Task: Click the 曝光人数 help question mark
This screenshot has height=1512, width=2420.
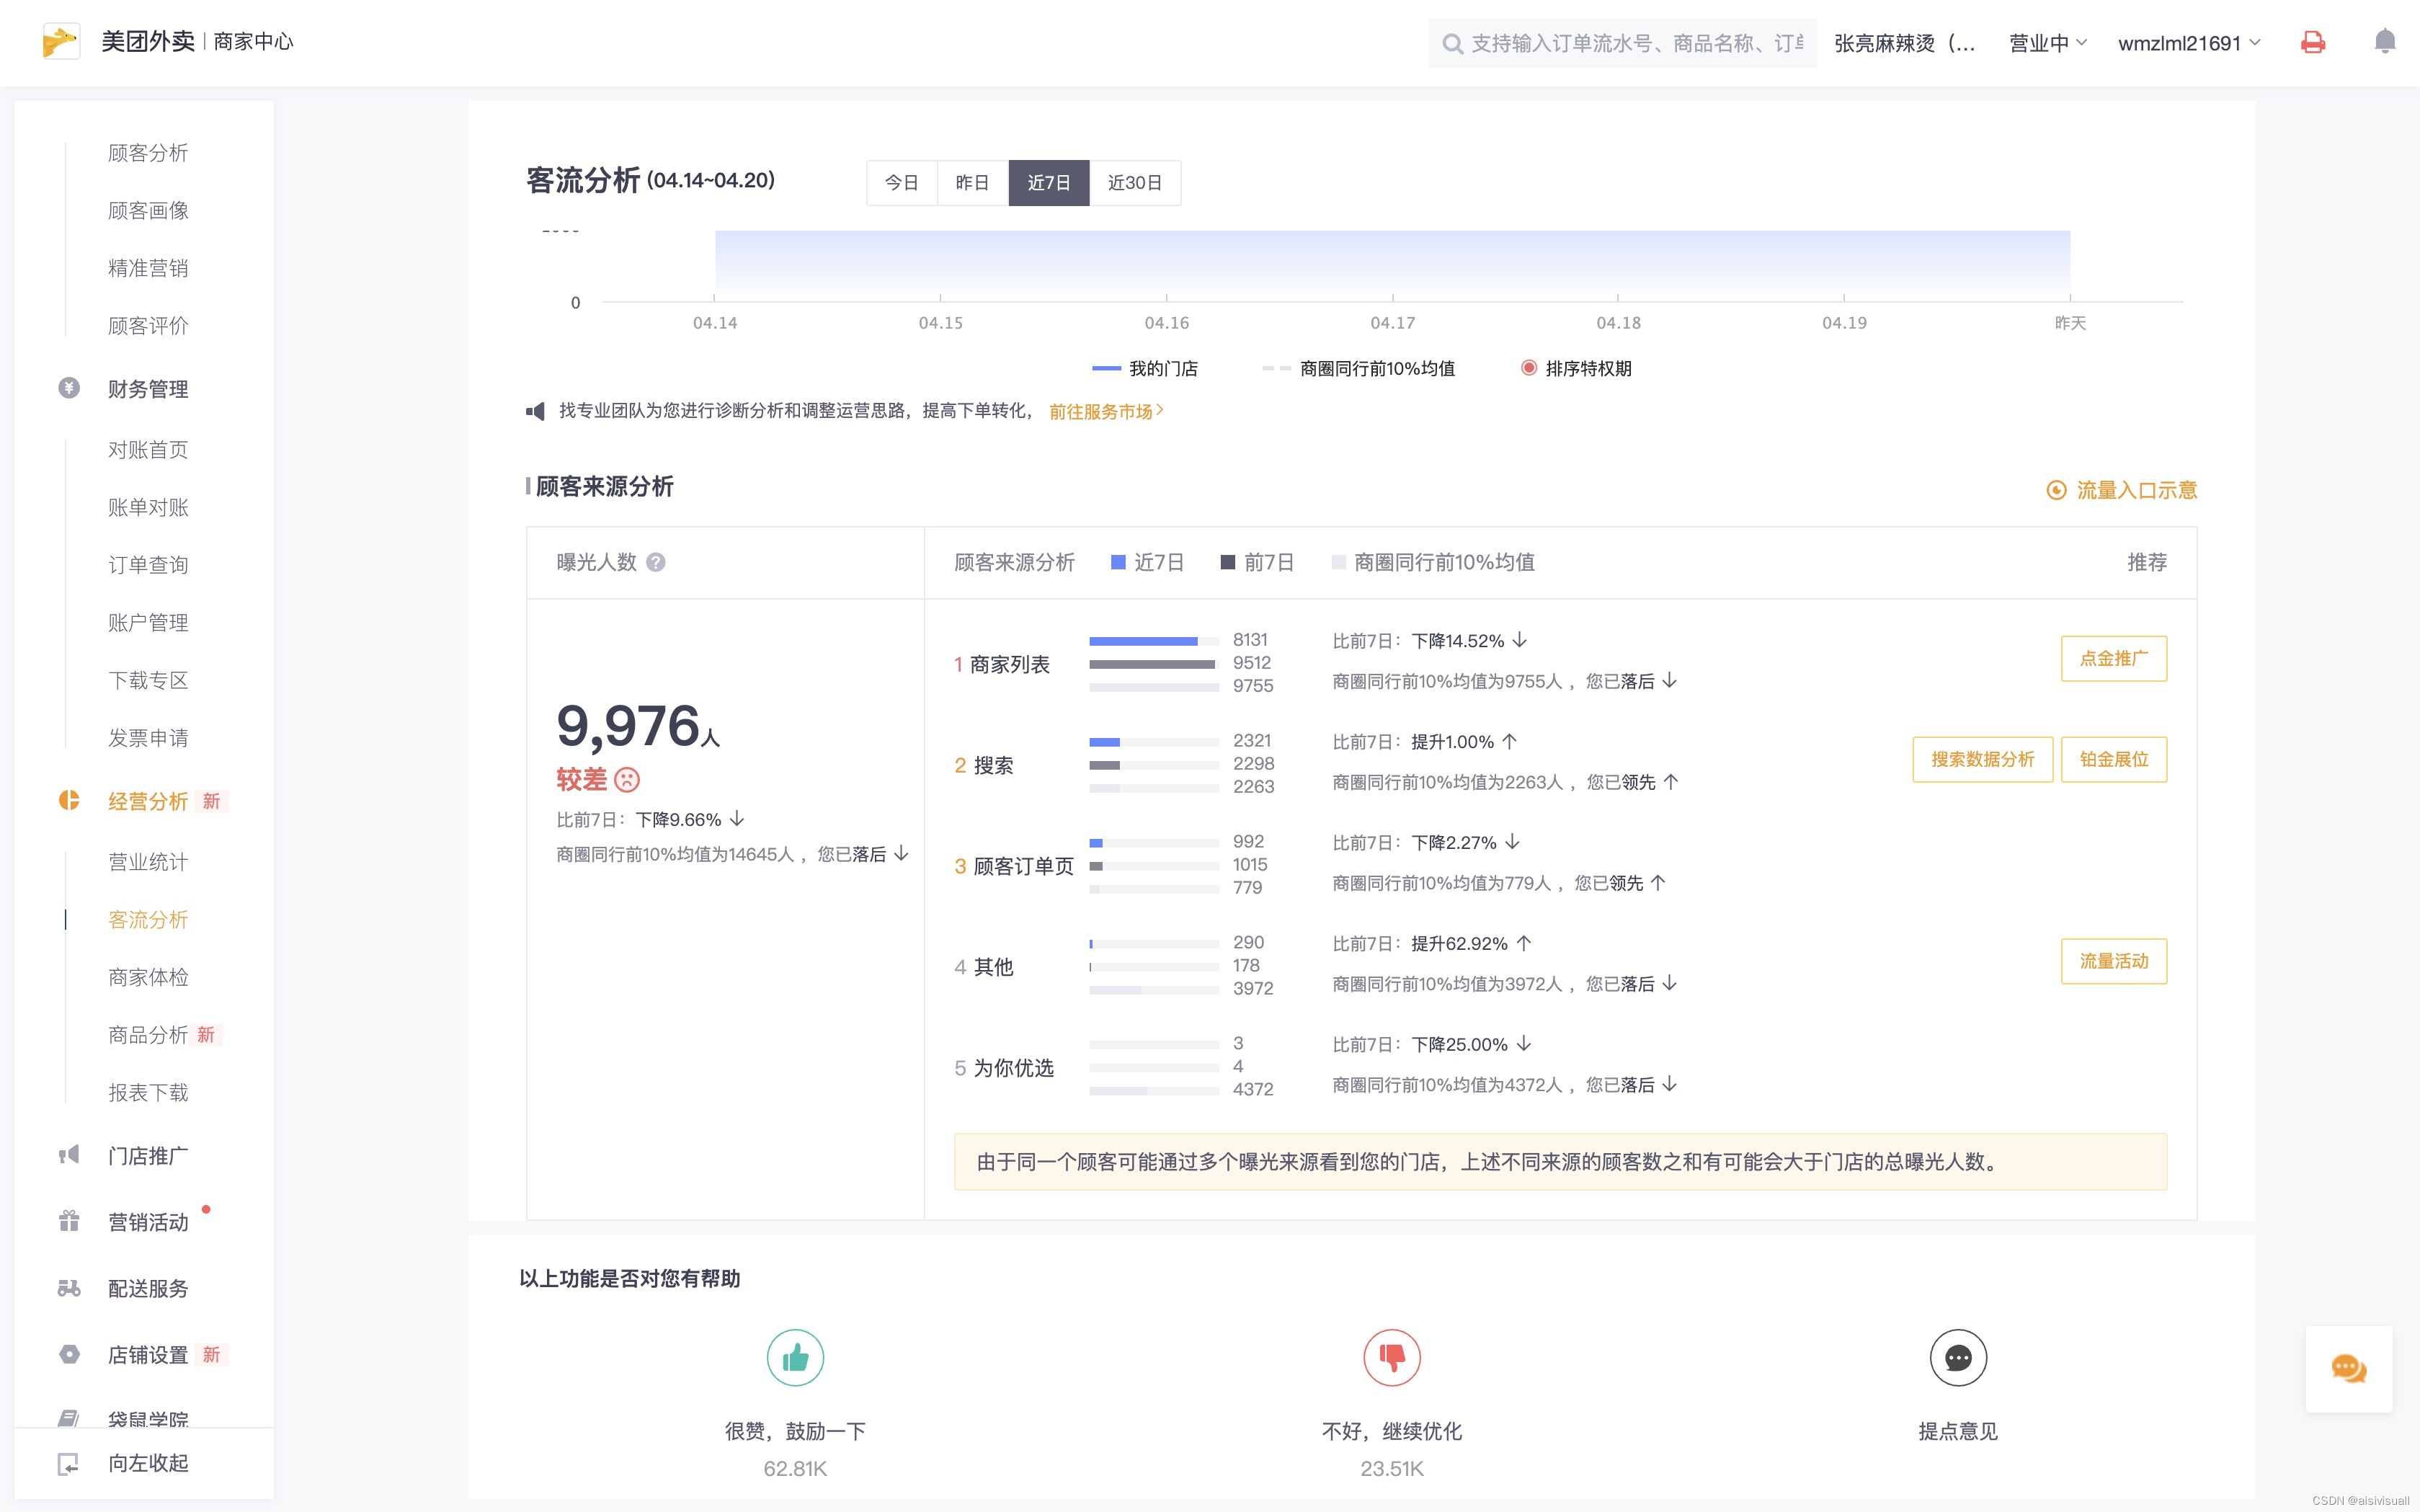Action: point(656,562)
